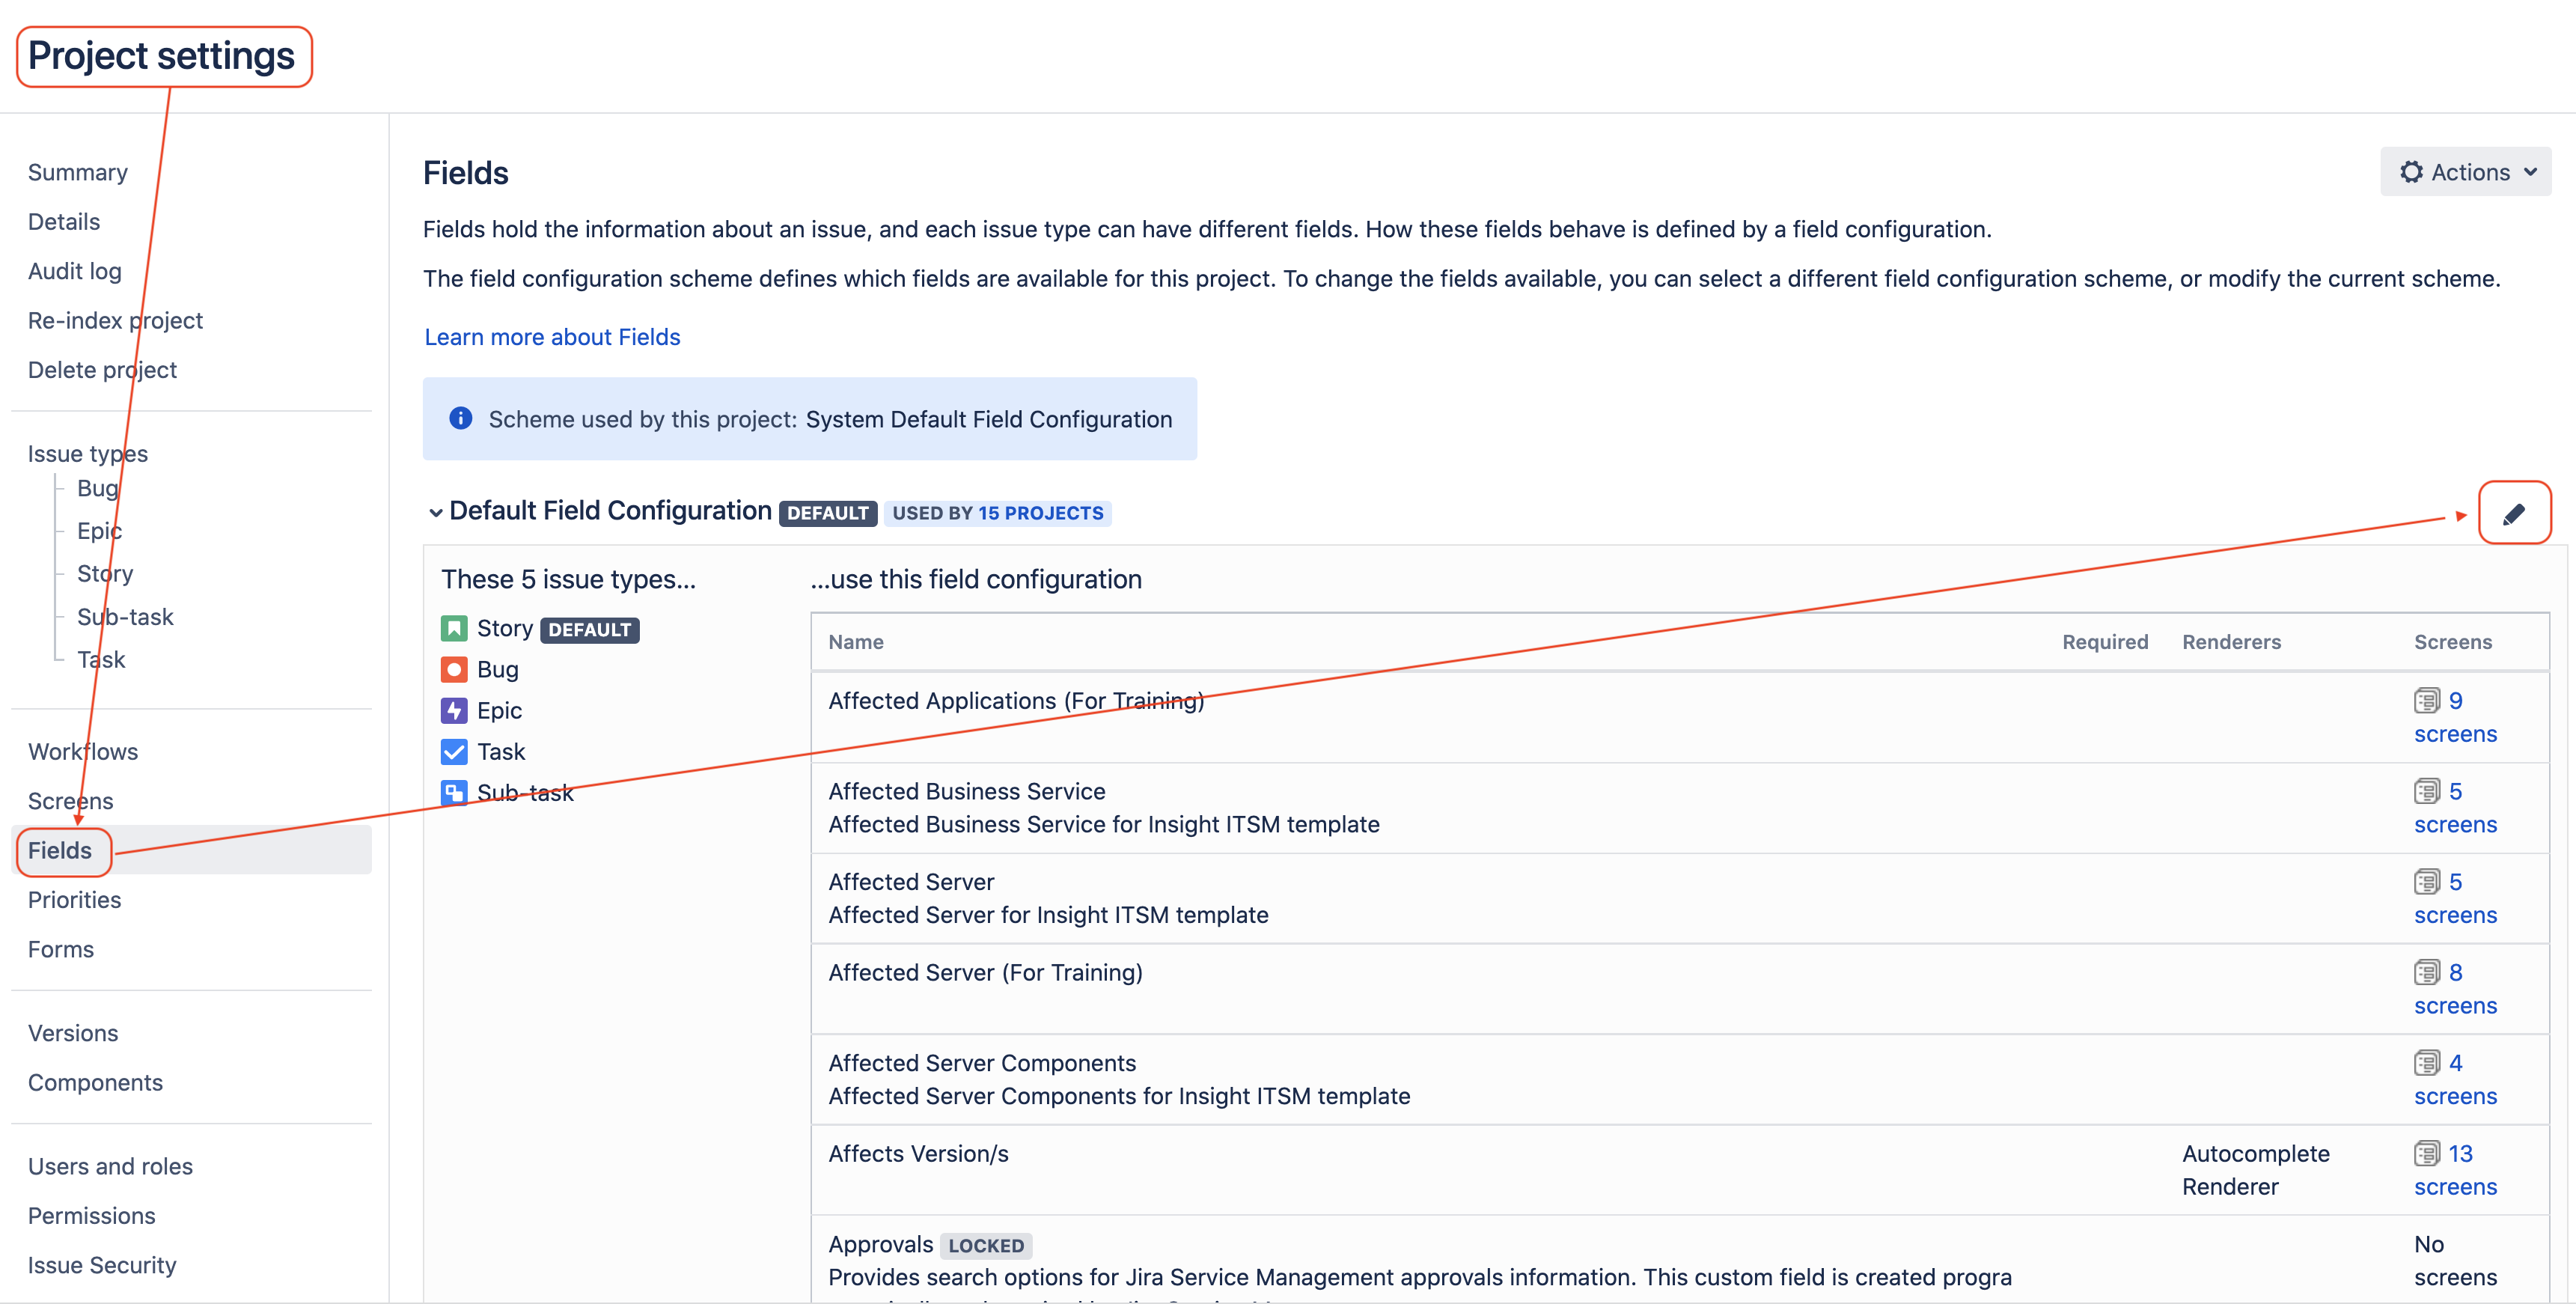Select Epic in Issue types tree
The image size is (2576, 1304).
[x=99, y=531]
